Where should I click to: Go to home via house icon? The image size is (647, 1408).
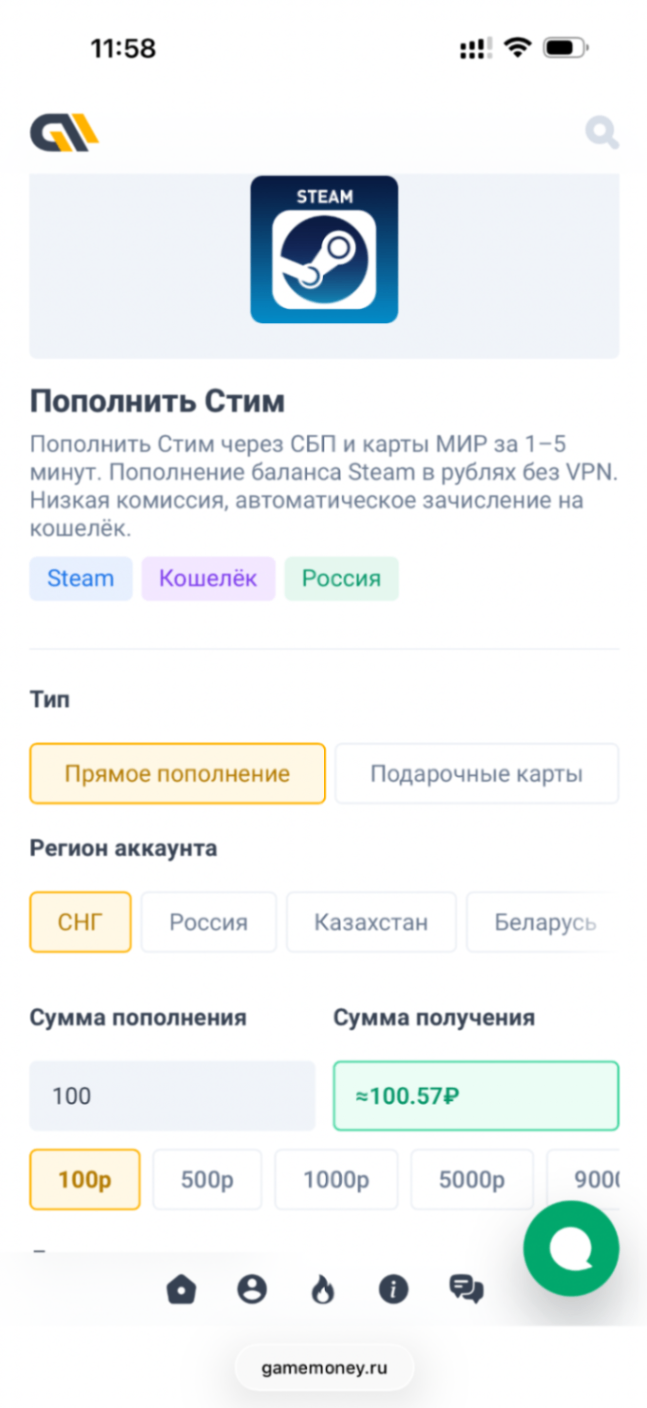coord(181,1290)
